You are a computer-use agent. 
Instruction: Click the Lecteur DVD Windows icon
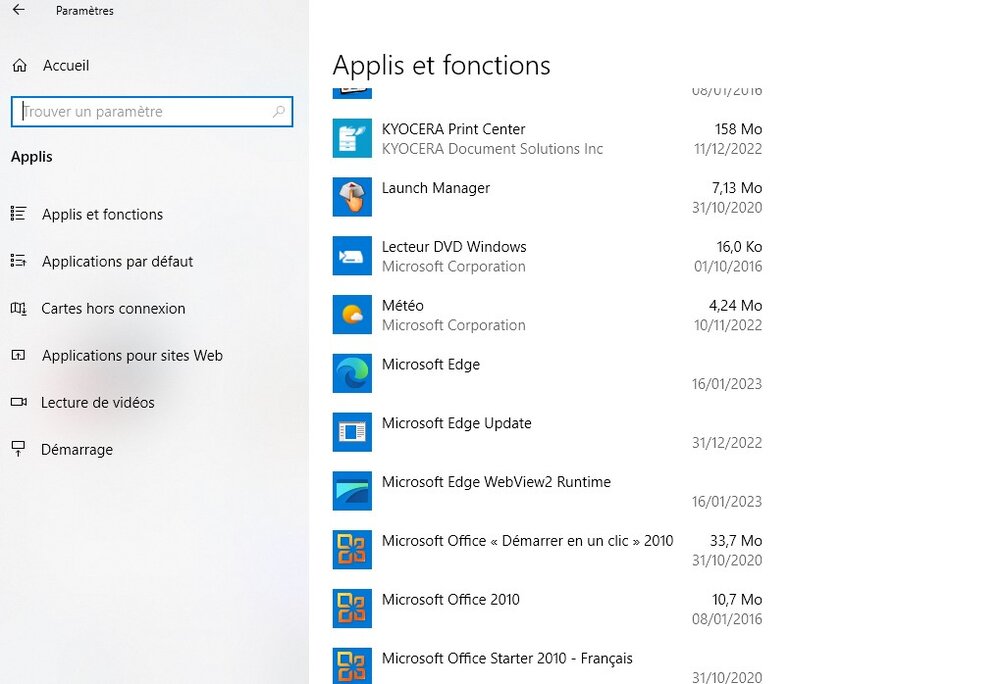352,256
